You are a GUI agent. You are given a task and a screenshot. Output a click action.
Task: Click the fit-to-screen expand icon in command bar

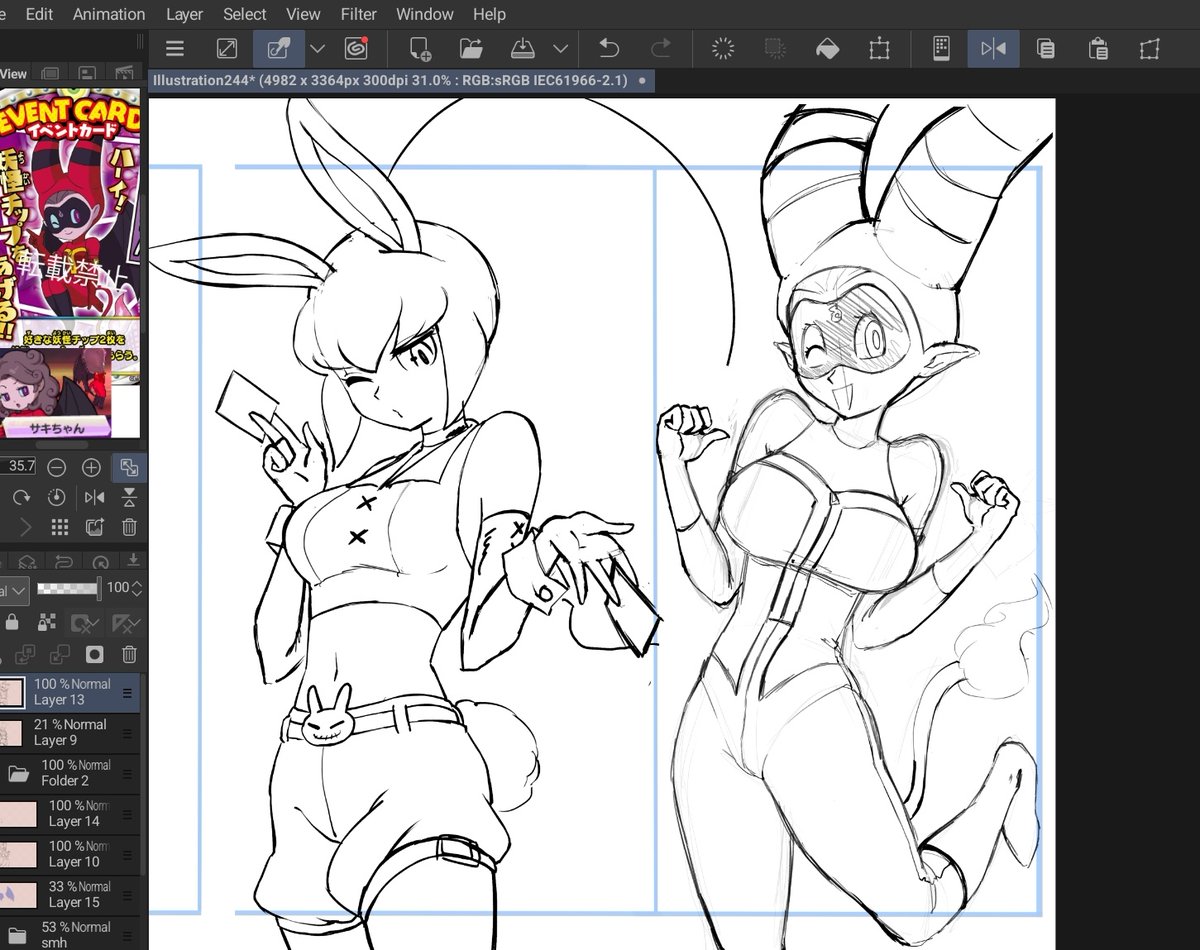[227, 48]
